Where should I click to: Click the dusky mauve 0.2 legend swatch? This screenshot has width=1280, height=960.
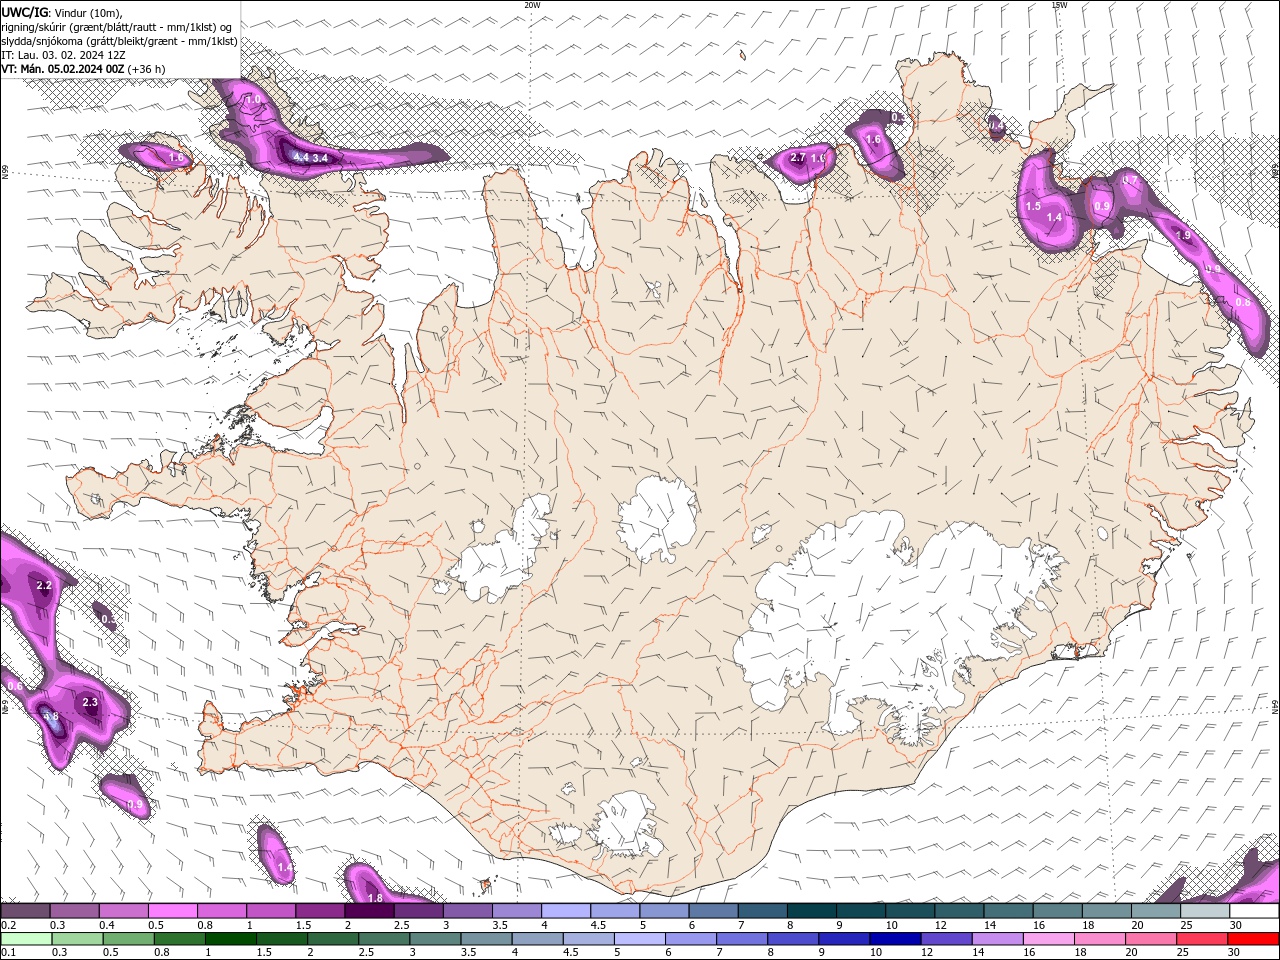[x=25, y=910]
